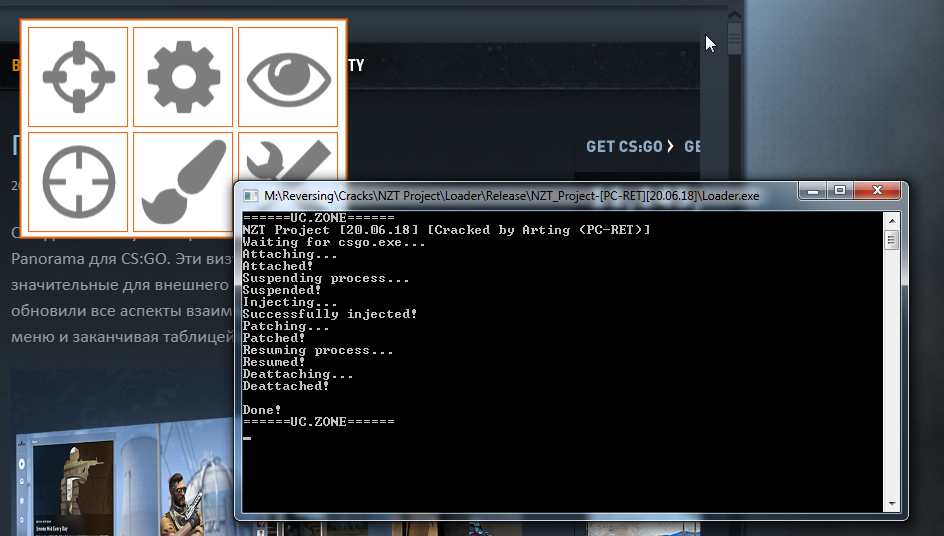
Task: Maximize the Loader.exe console window
Action: coord(840,191)
